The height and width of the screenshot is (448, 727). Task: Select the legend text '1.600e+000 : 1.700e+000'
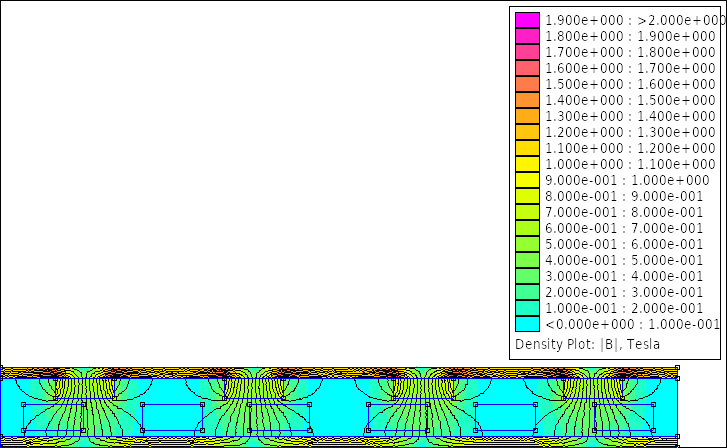pyautogui.click(x=630, y=68)
